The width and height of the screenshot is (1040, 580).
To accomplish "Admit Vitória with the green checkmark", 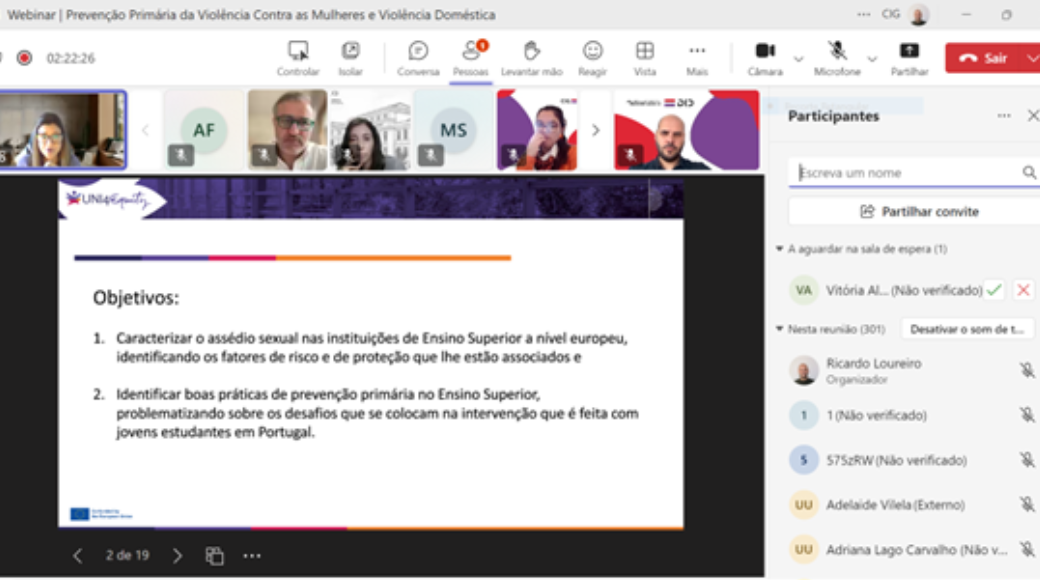I will [x=993, y=290].
